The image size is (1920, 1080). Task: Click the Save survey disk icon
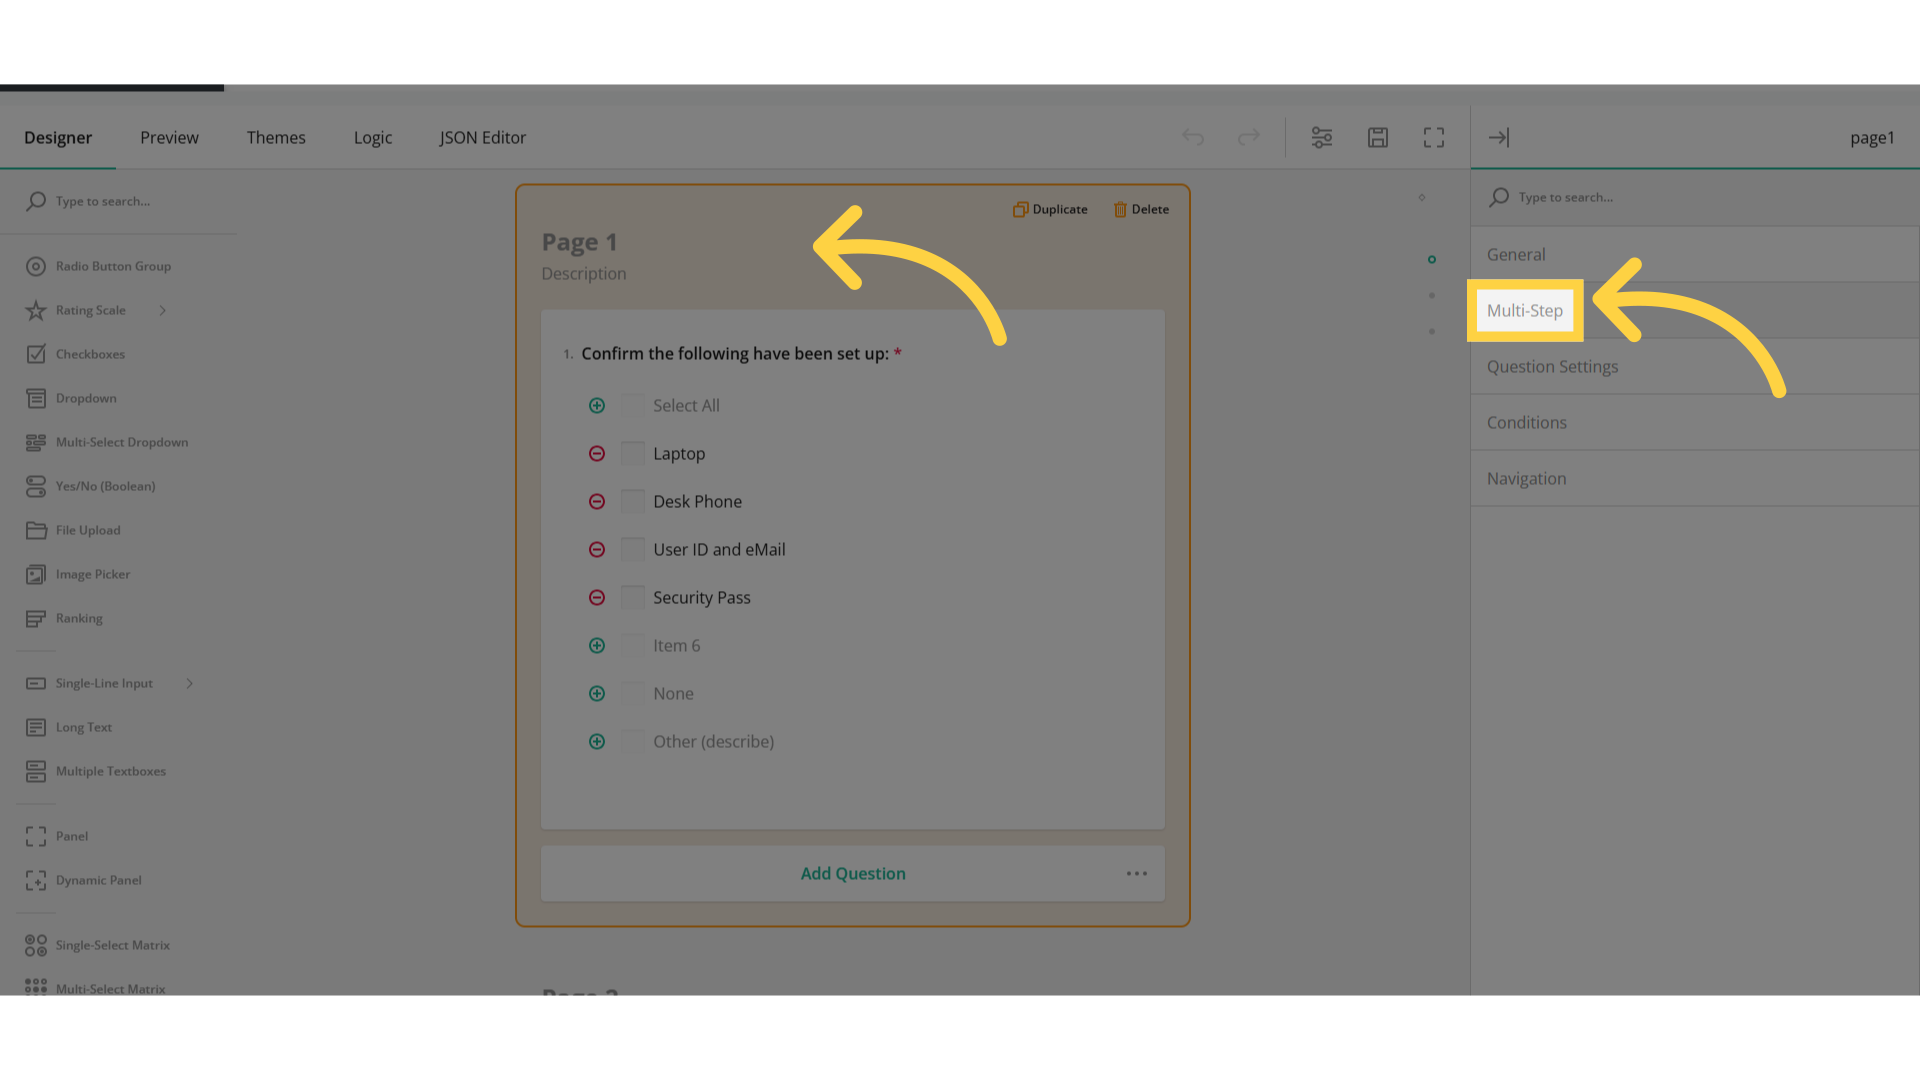(x=1378, y=137)
